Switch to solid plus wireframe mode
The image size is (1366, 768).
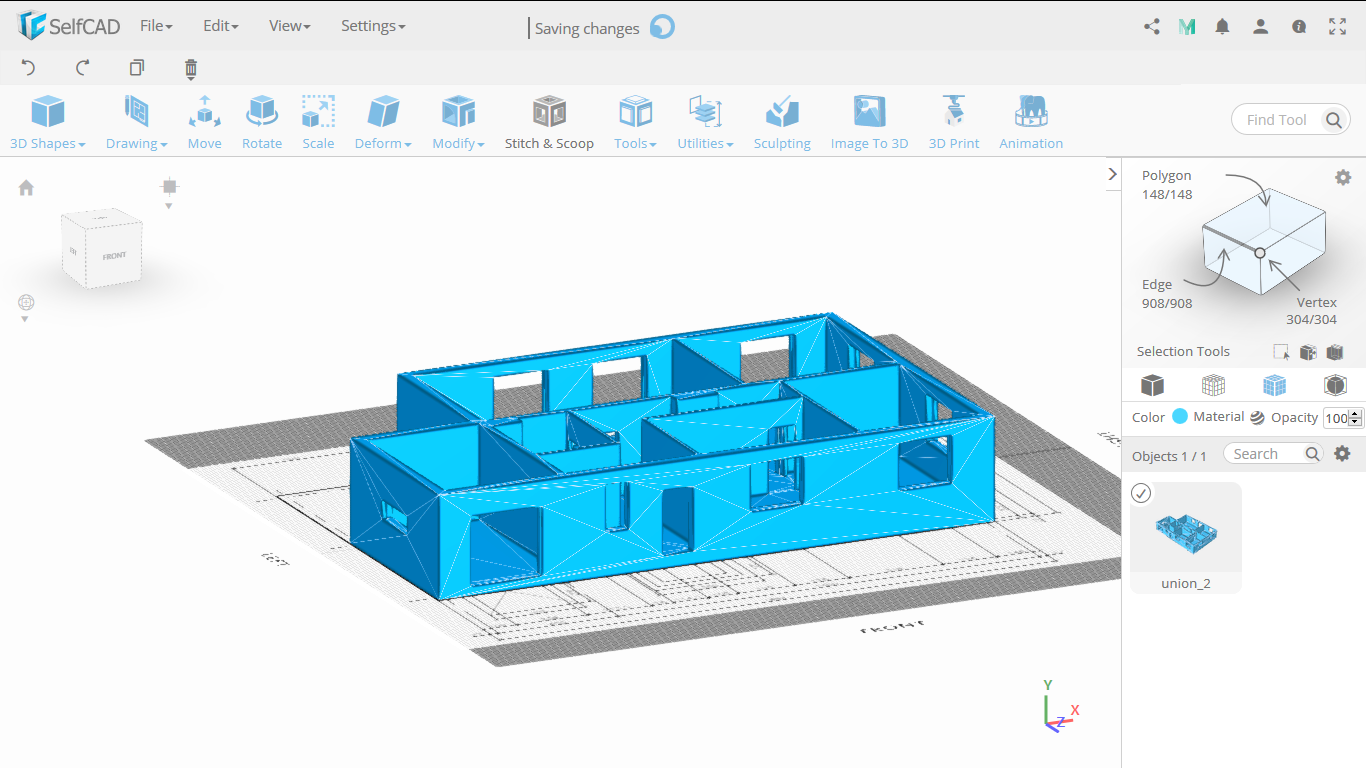(x=1274, y=385)
